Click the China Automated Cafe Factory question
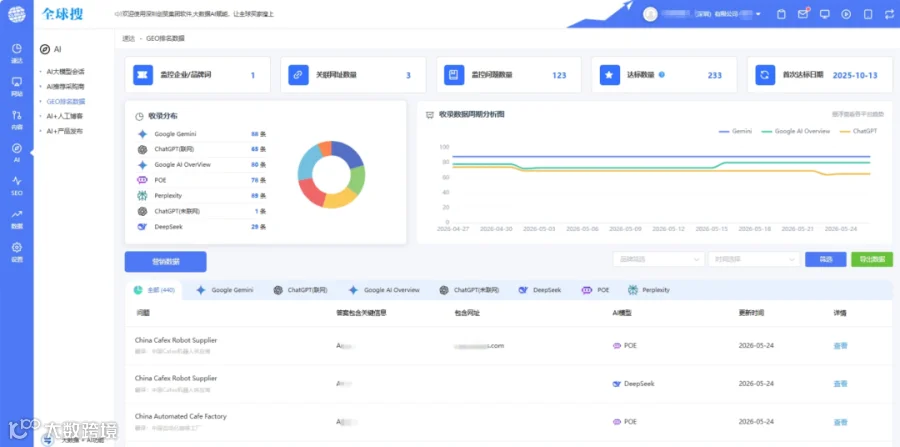Screen dimensions: 900x447 (181, 417)
